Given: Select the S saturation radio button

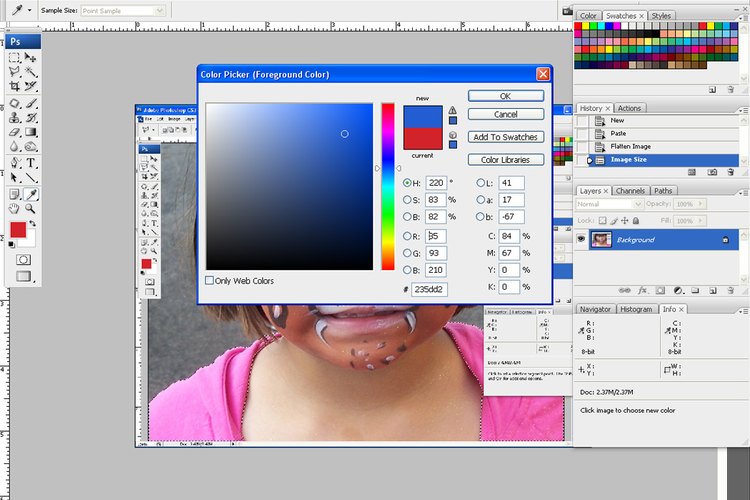Looking at the screenshot, I should coord(407,200).
